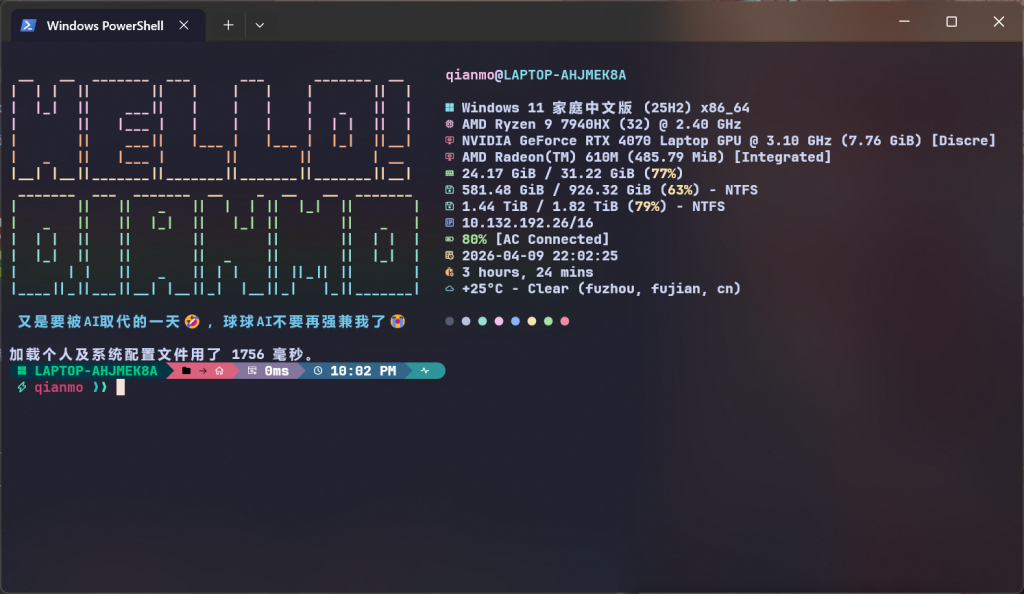Click the 又是要被AI取代的一天 message text
This screenshot has width=1024, height=594.
[212, 321]
